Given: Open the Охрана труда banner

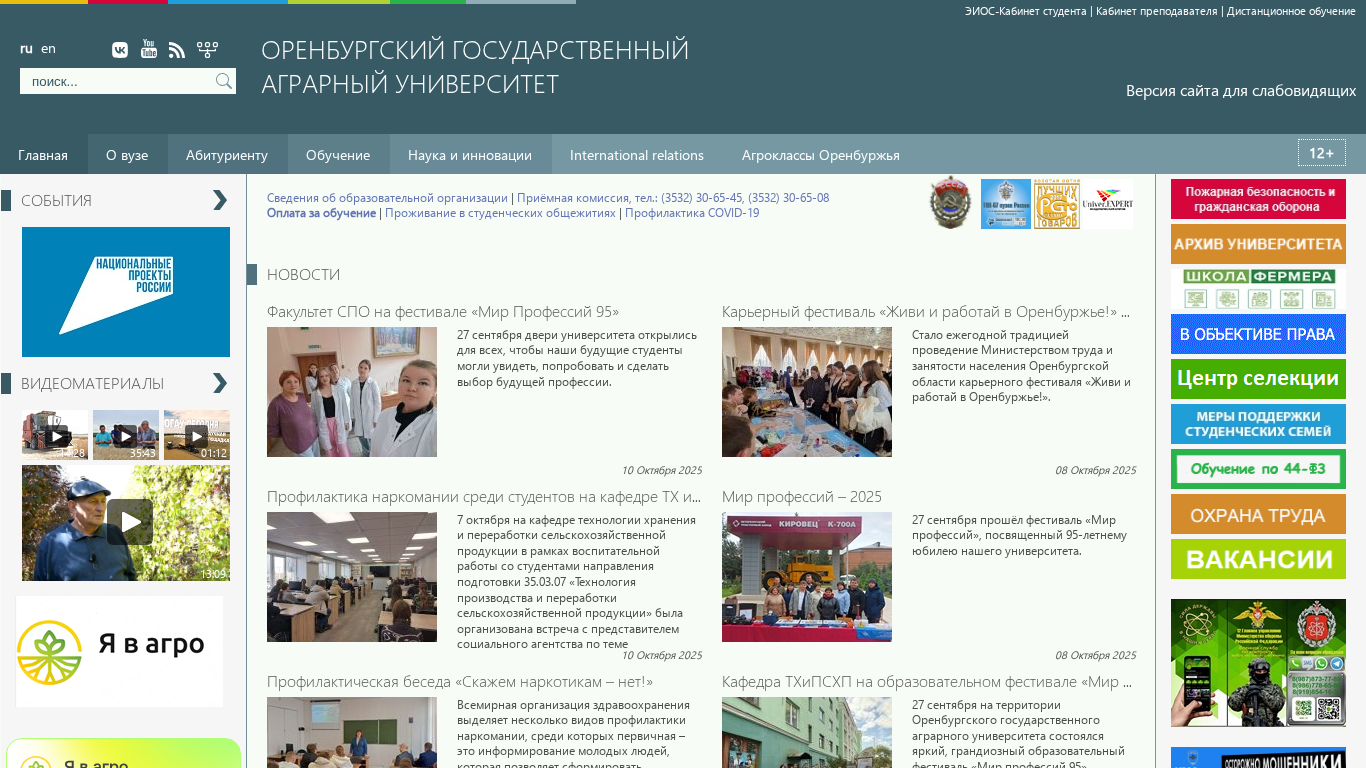Looking at the screenshot, I should [1258, 514].
